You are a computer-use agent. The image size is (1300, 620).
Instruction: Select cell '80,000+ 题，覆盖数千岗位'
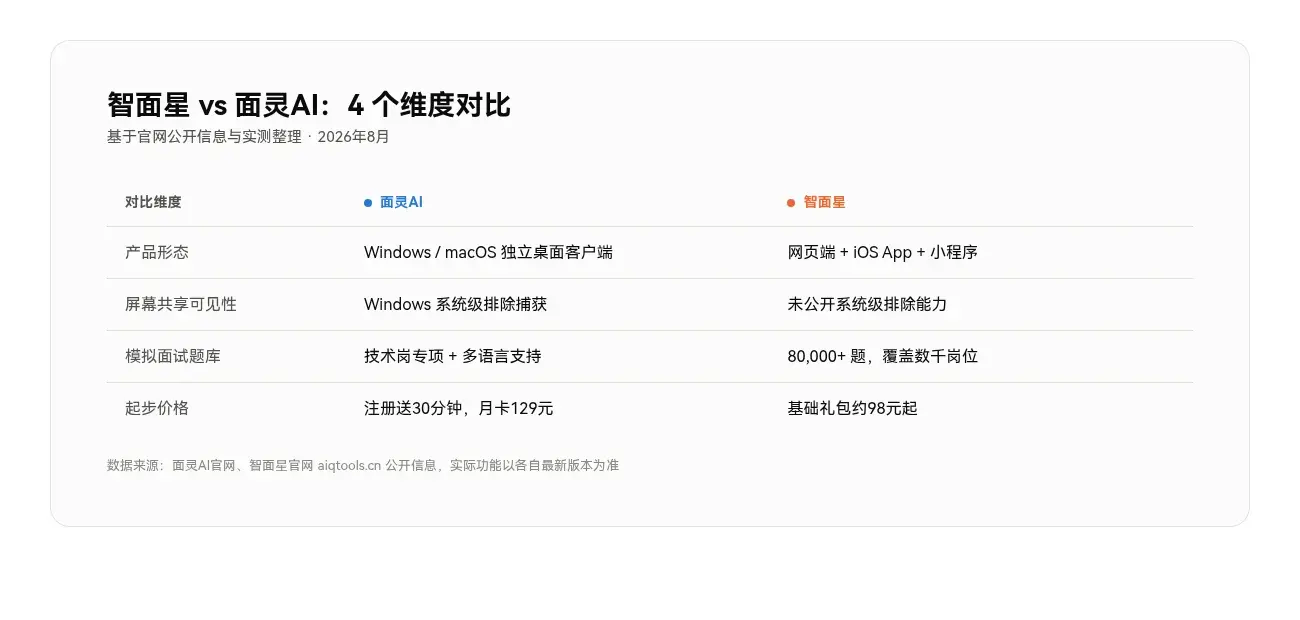[x=882, y=357]
